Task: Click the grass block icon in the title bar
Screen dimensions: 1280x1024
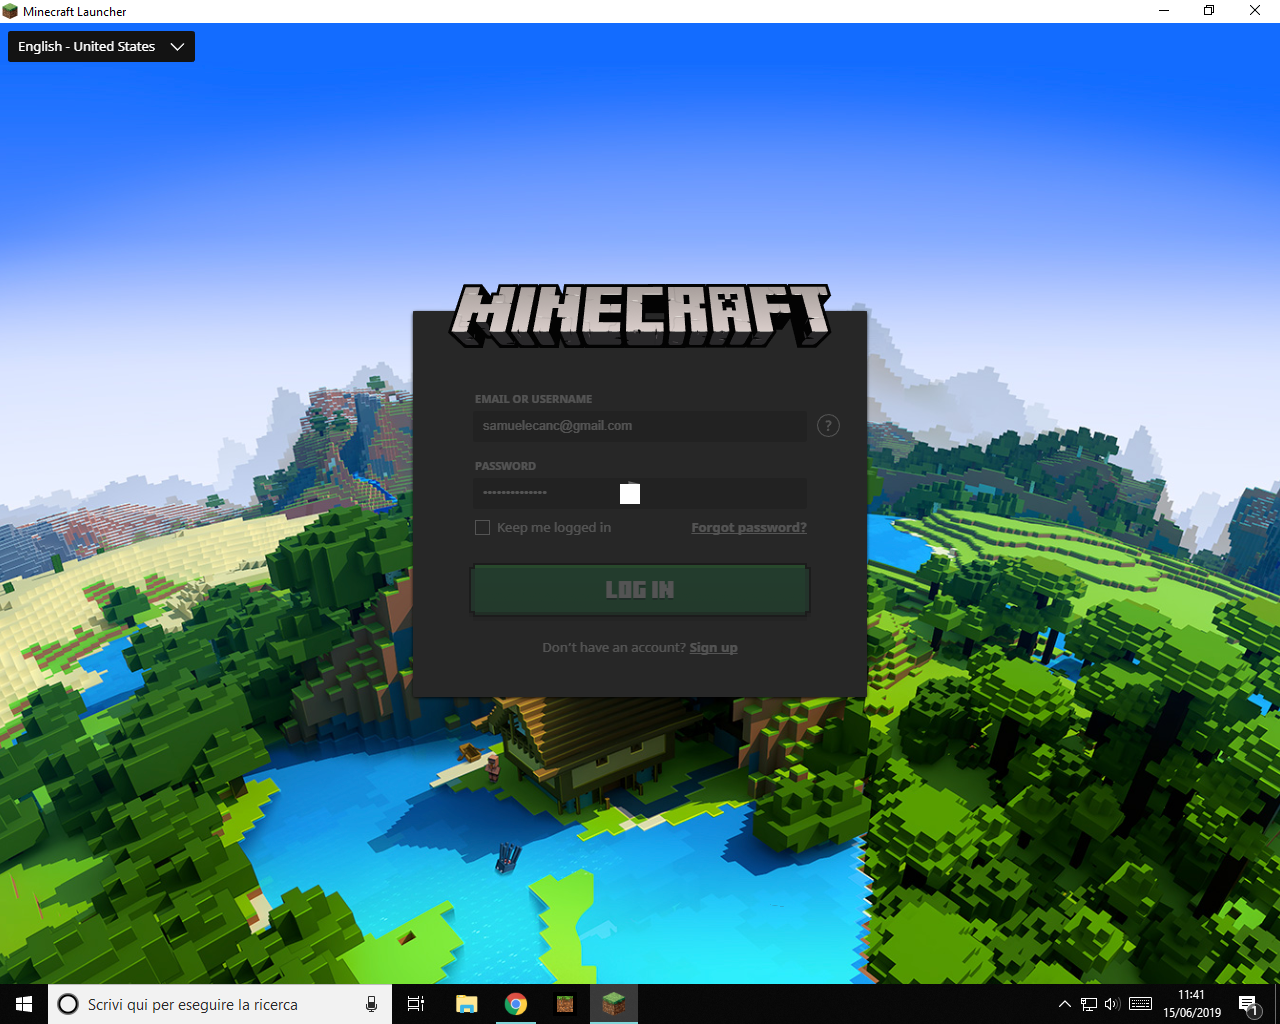Action: point(11,11)
